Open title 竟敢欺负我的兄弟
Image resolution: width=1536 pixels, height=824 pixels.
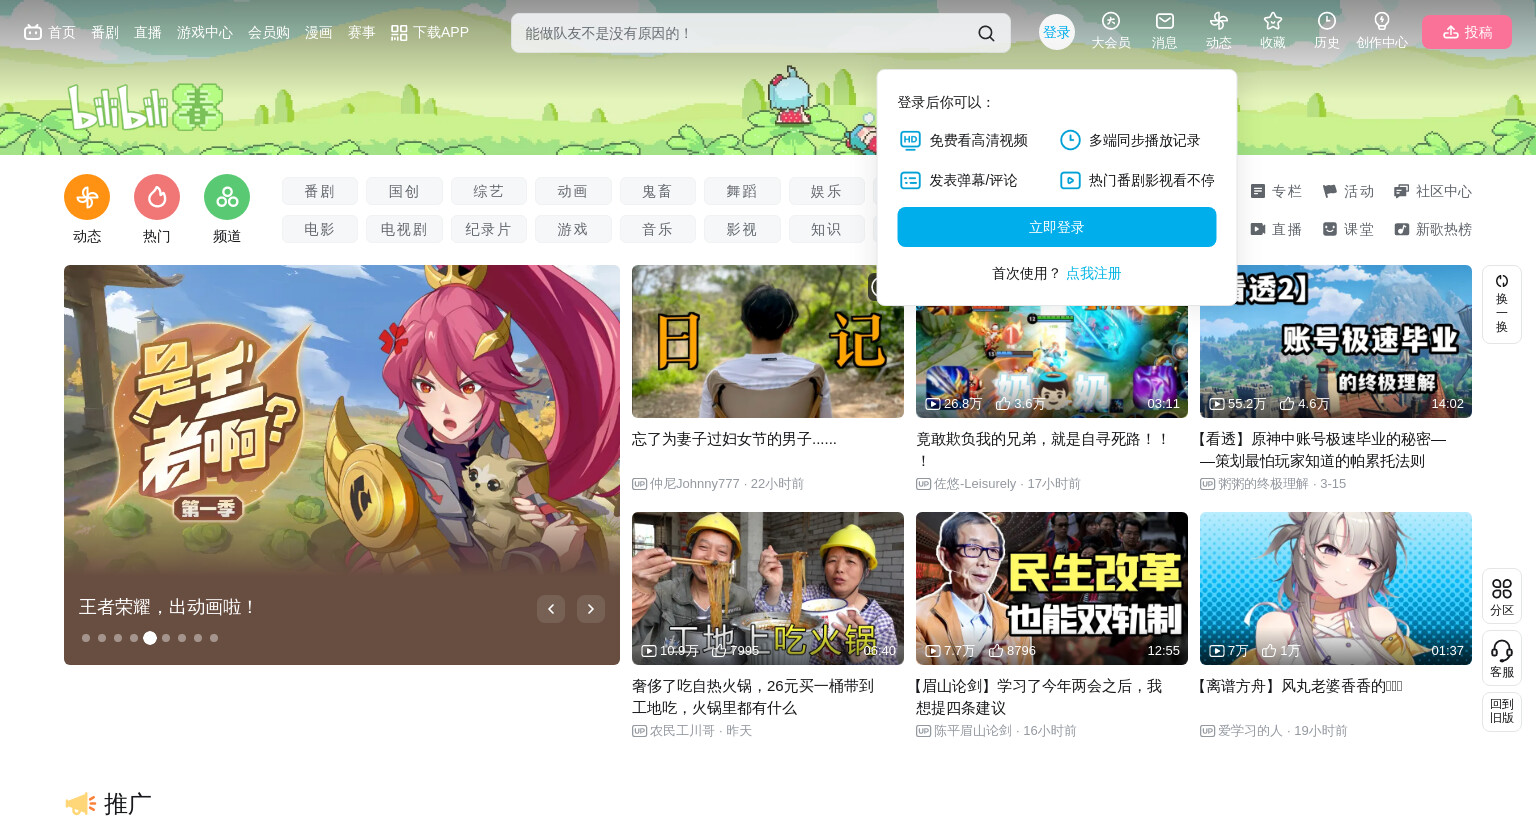pyautogui.click(x=1043, y=449)
